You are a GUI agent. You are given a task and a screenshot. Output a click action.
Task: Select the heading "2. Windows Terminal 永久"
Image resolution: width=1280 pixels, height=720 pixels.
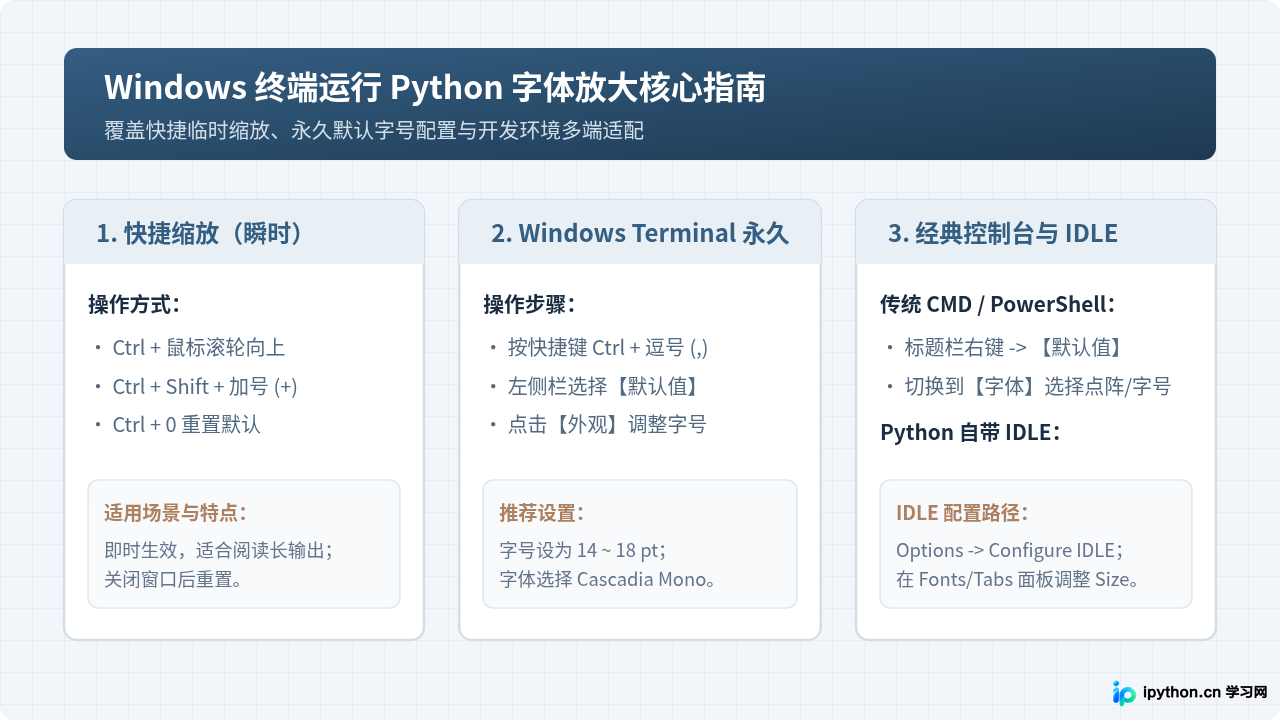(x=640, y=233)
